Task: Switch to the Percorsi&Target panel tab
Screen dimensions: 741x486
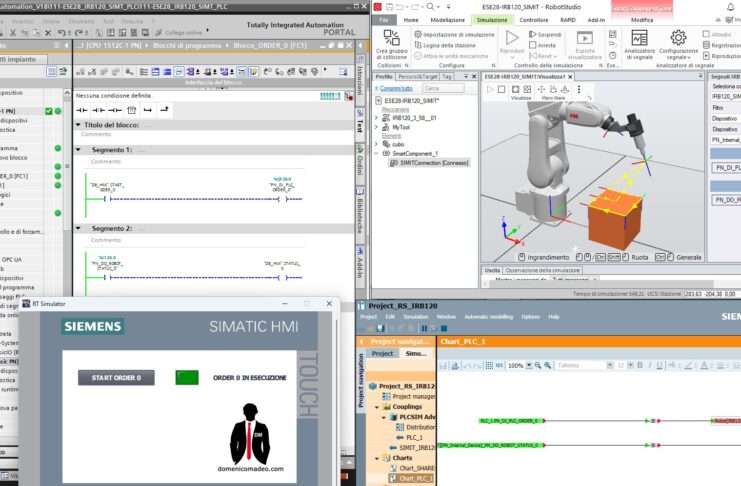Action: pos(417,77)
